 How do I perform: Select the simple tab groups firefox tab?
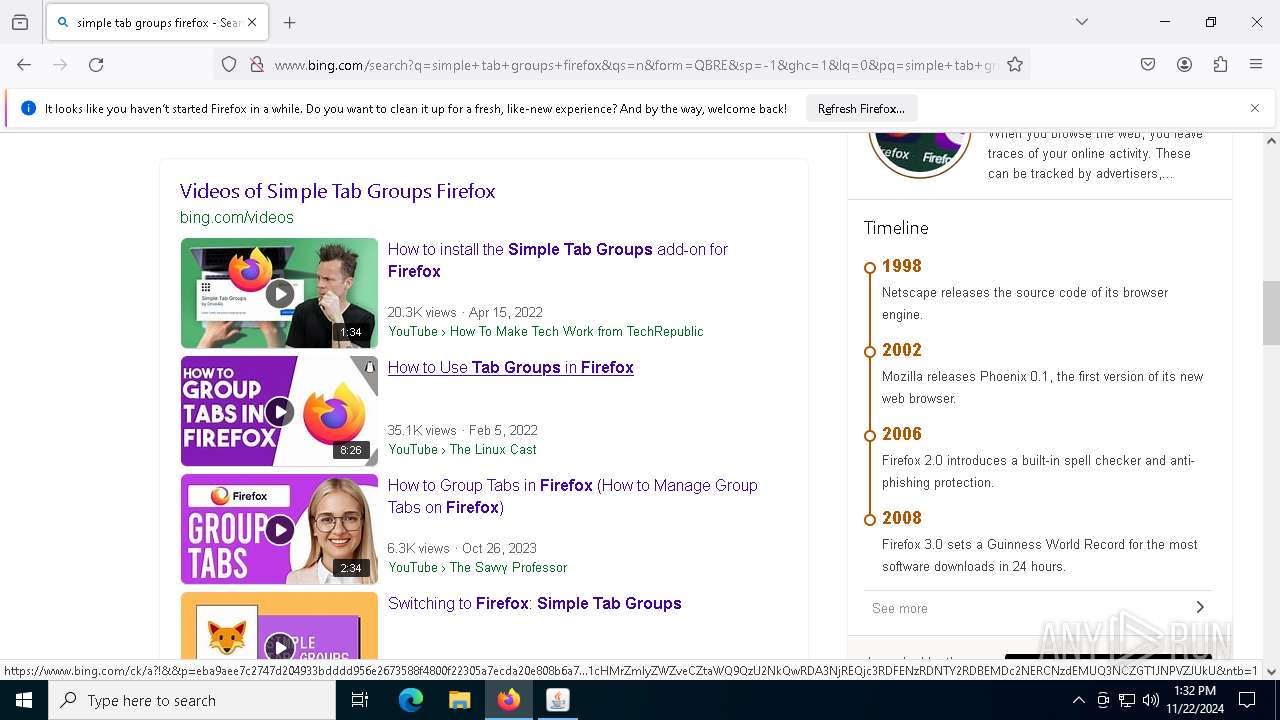tap(157, 22)
